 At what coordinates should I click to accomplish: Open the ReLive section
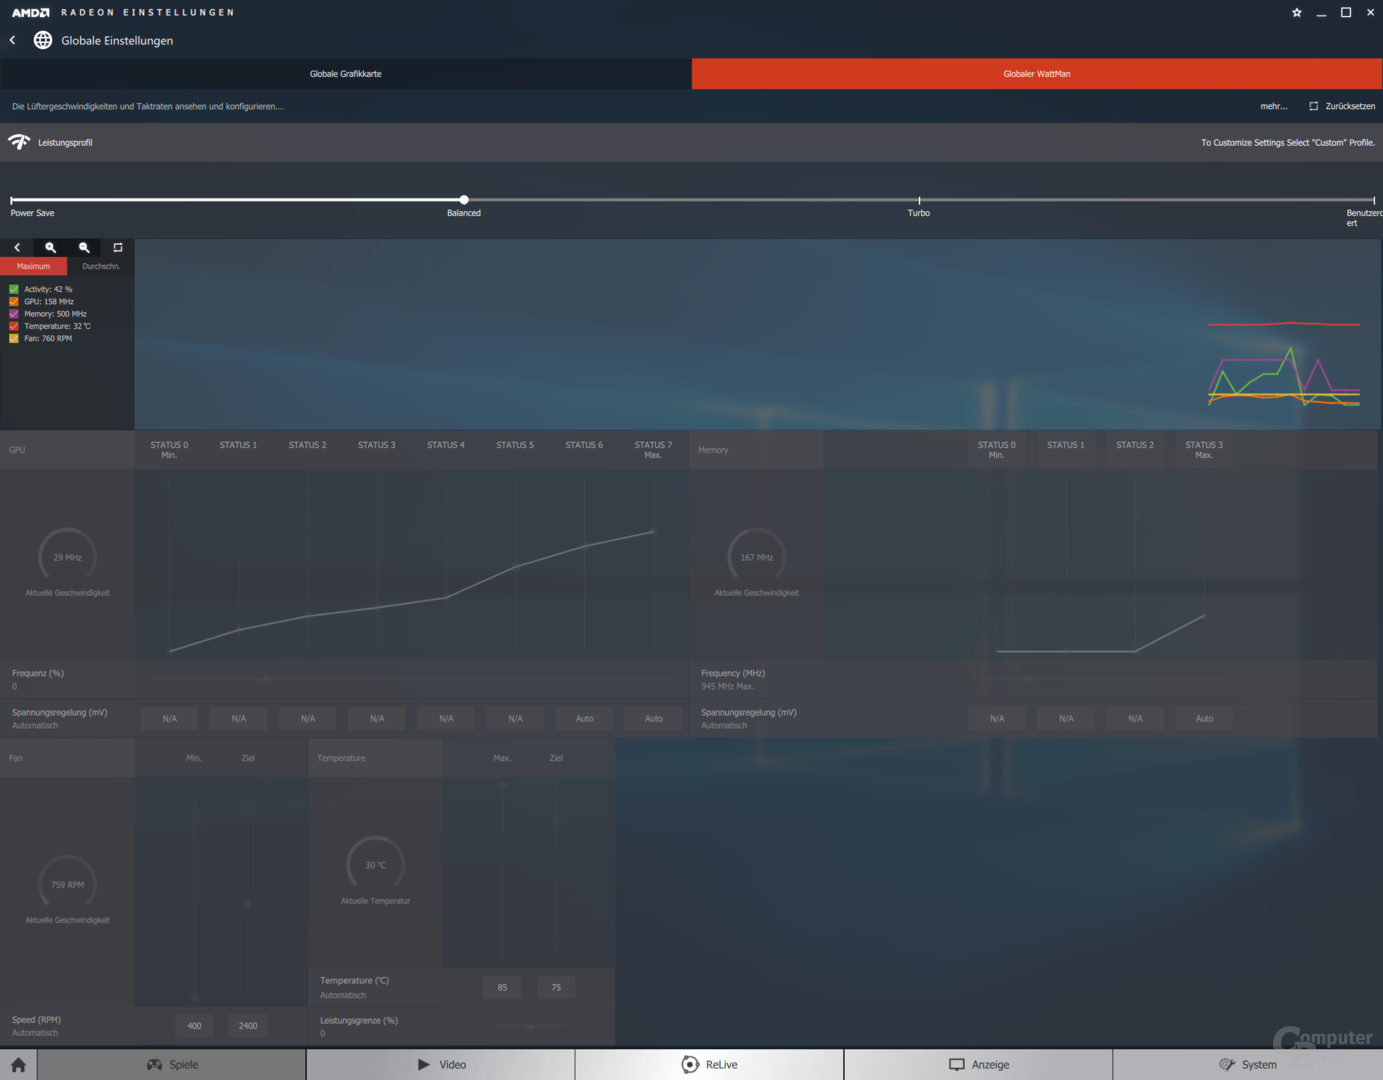710,1065
